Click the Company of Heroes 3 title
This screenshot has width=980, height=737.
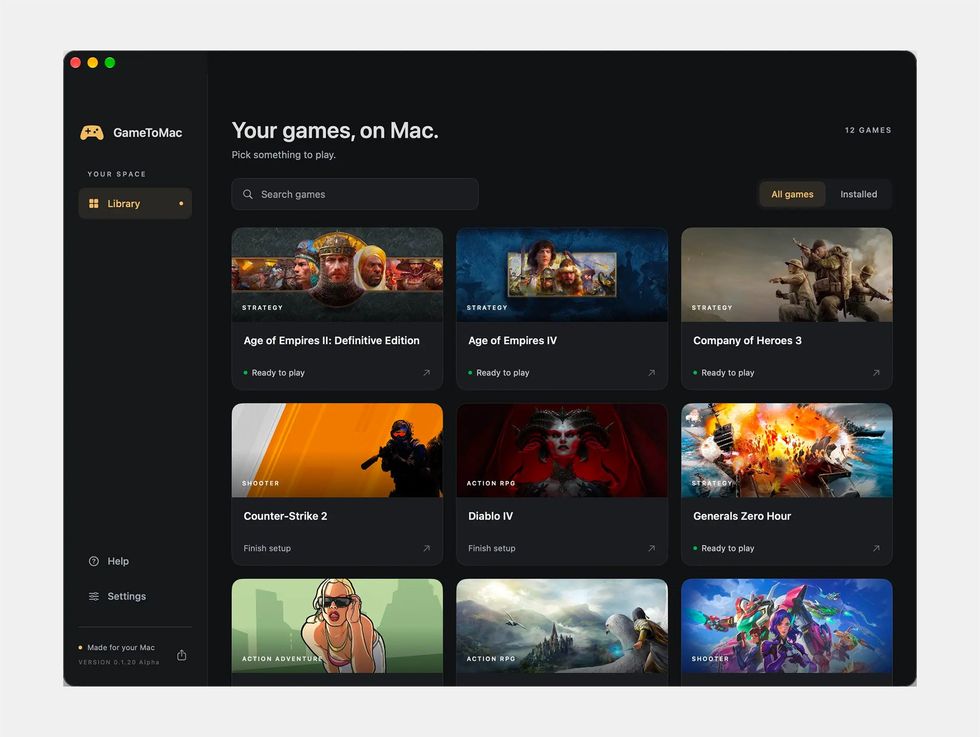pos(748,341)
